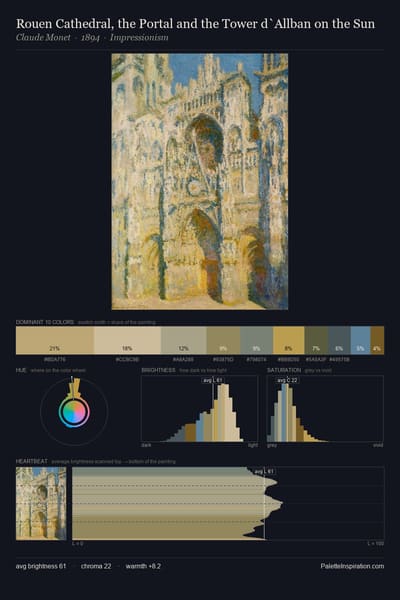Viewport: 400px width, 600px height.
Task: Select the 7% dark olive swatch
Action: coord(316,340)
